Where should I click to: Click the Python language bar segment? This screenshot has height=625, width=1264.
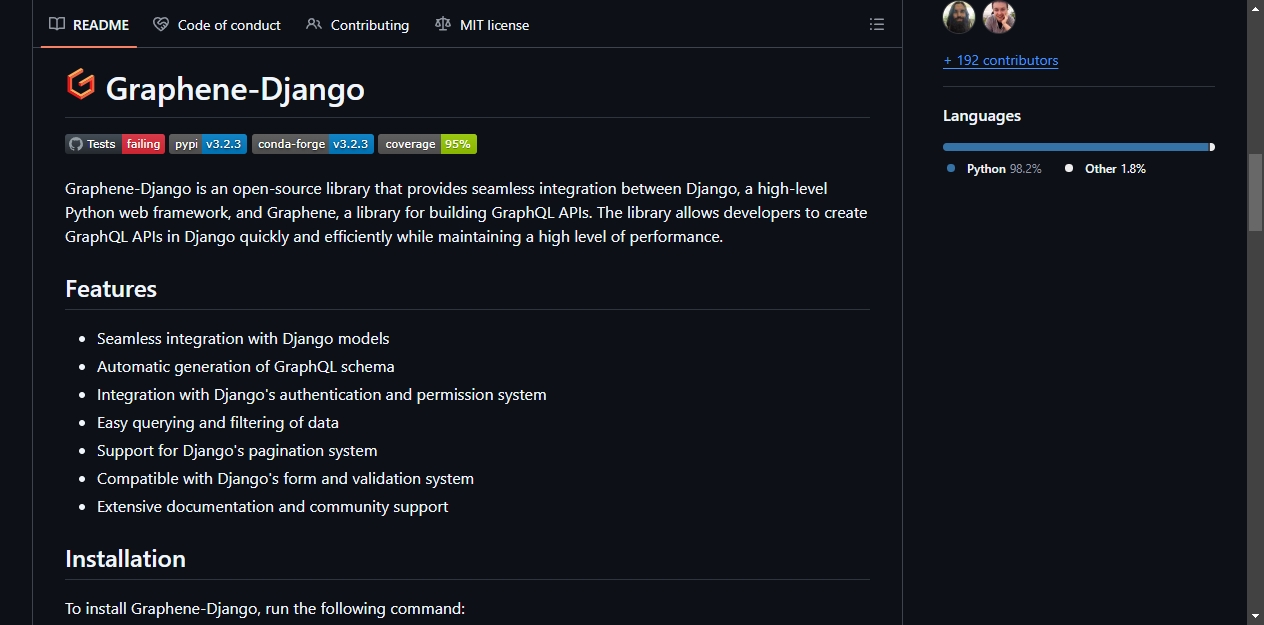1076,147
